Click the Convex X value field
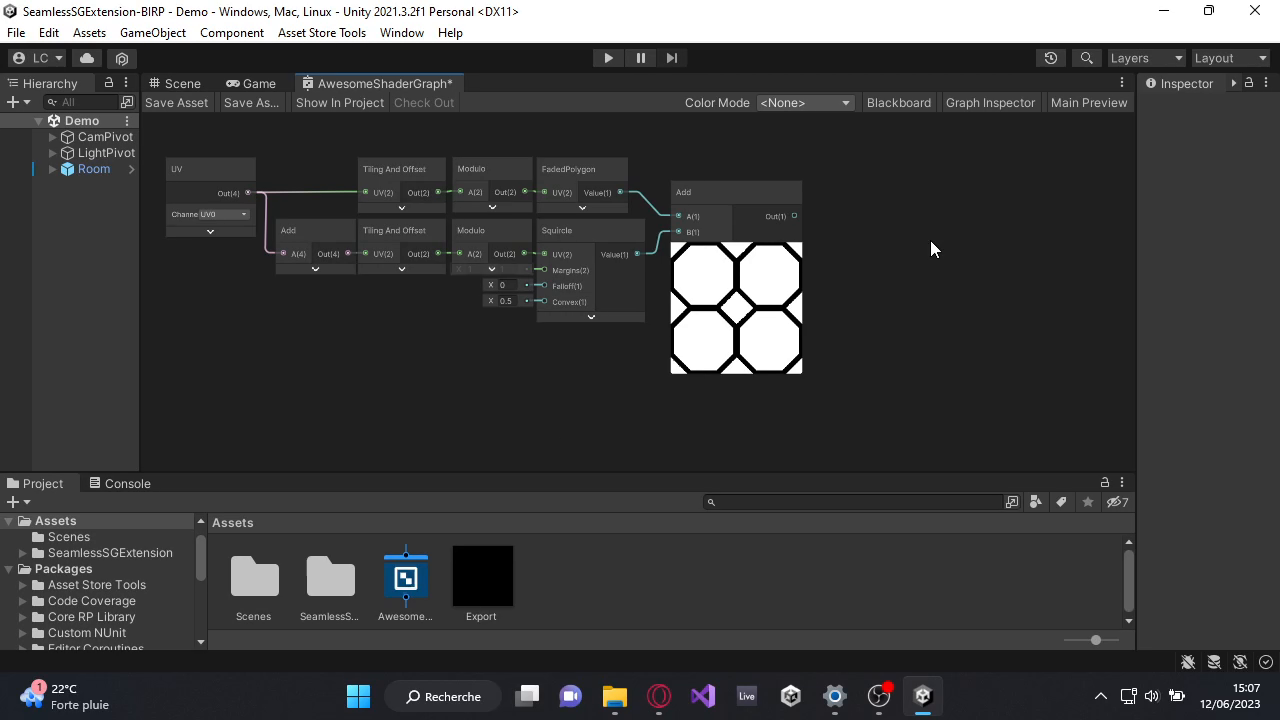The height and width of the screenshot is (720, 1280). point(507,301)
